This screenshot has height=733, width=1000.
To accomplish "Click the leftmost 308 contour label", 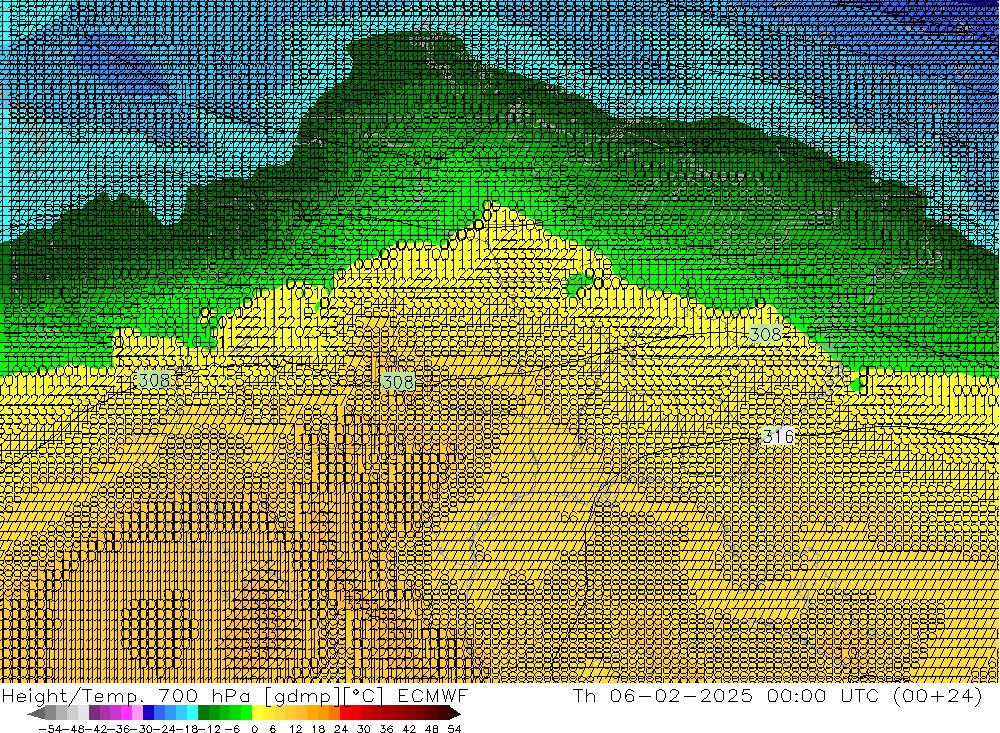I will click(x=154, y=381).
